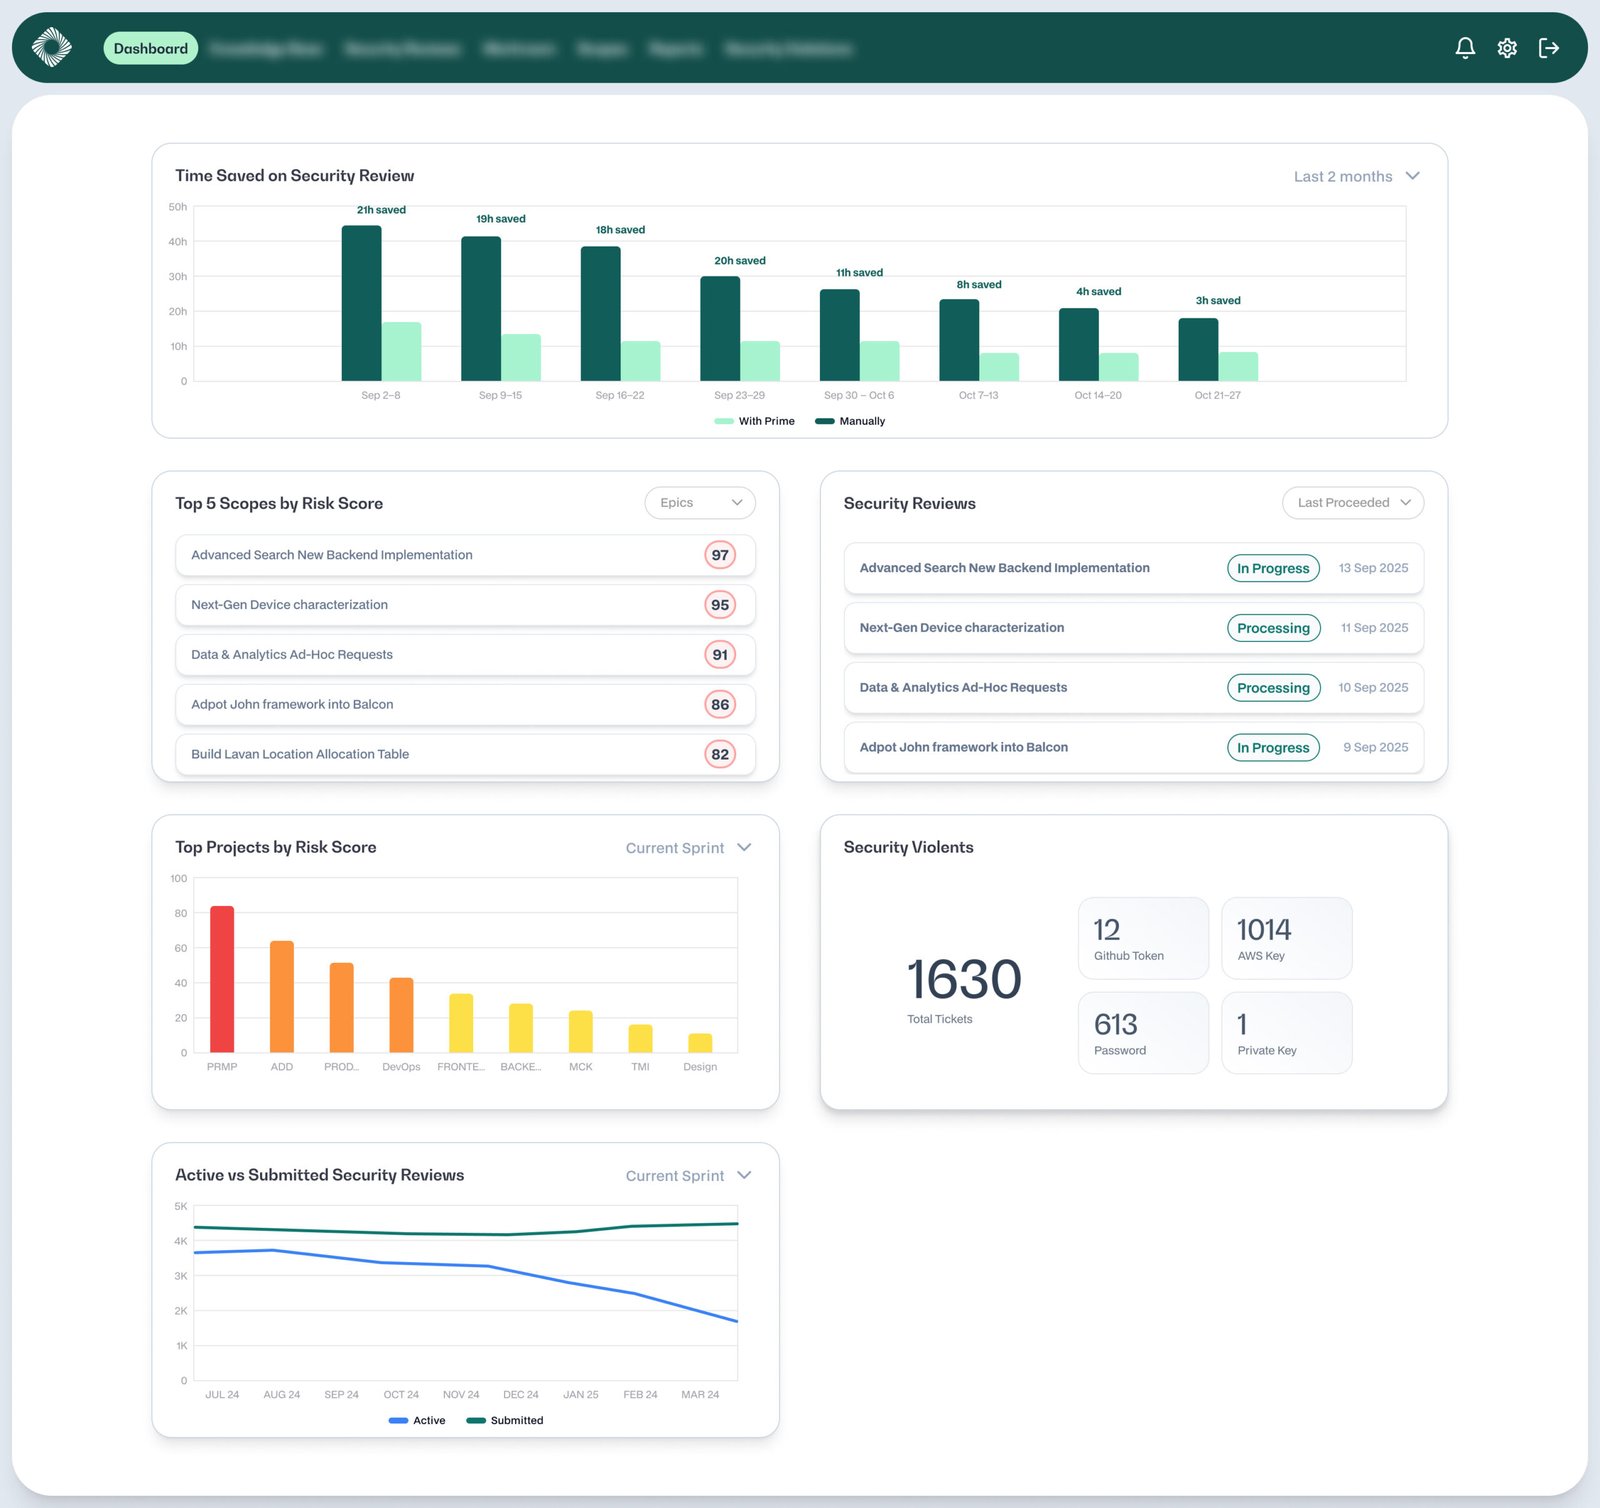The width and height of the screenshot is (1600, 1508).
Task: Open Current Sprint dropdown in Active vs Submitted card
Action: [688, 1176]
